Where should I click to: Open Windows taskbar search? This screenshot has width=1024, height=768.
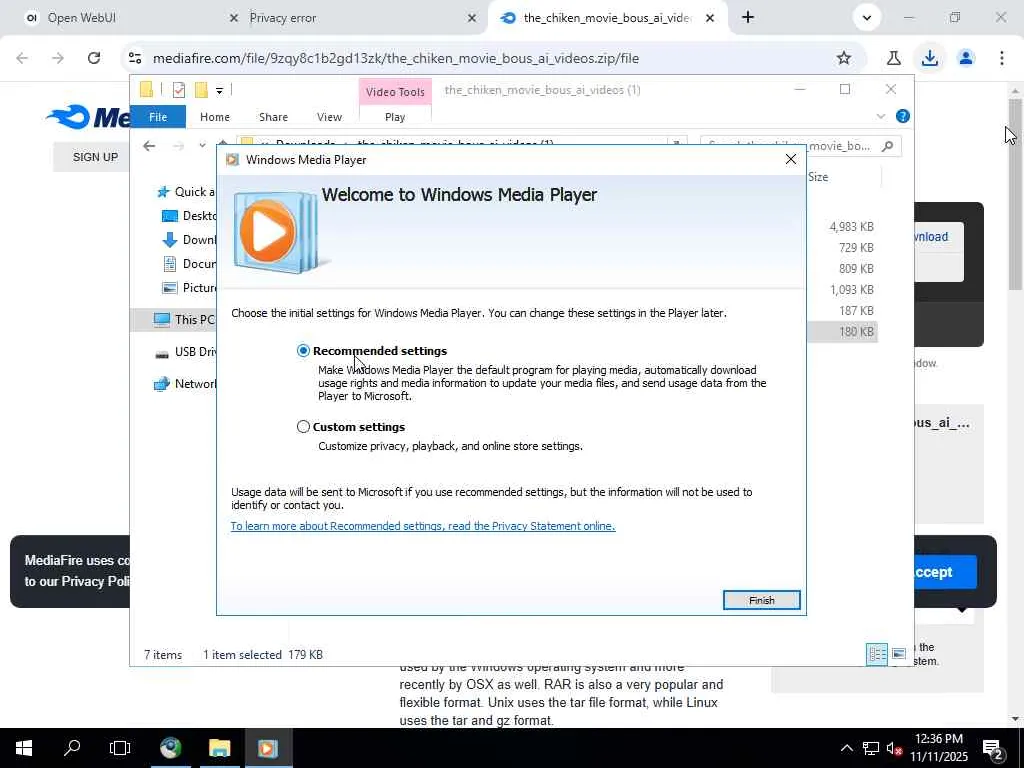[72, 748]
